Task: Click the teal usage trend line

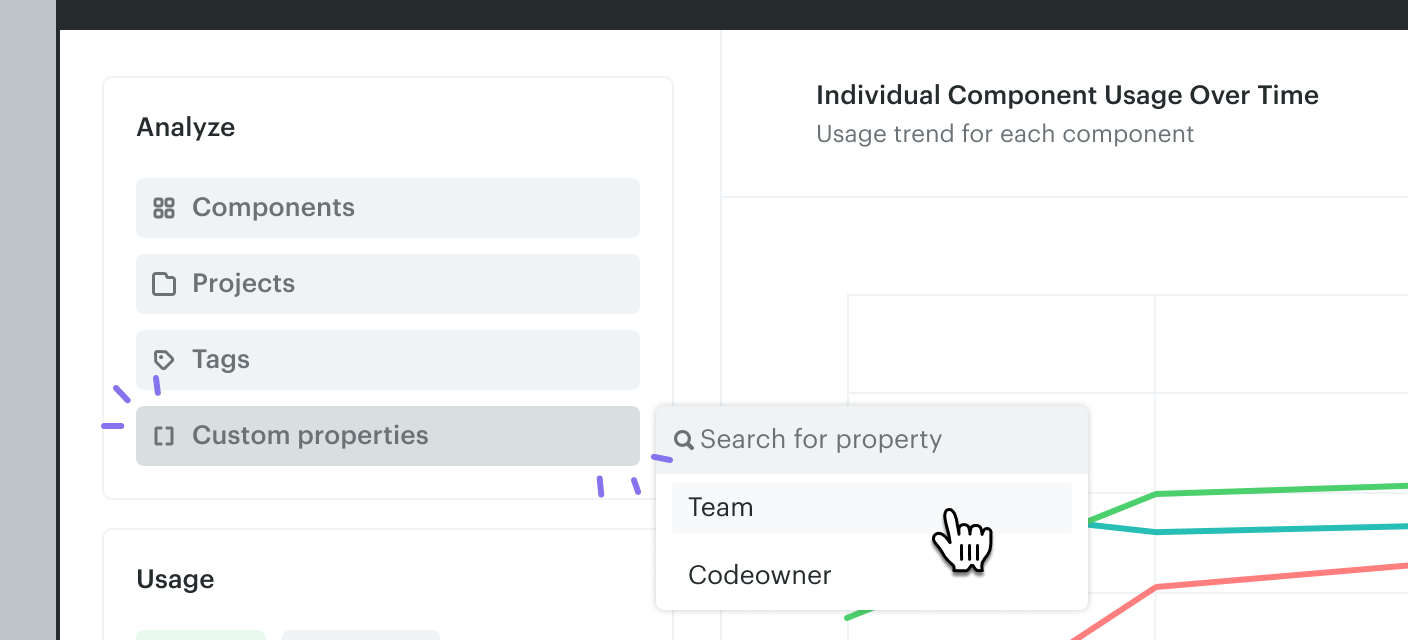Action: coord(1280,529)
